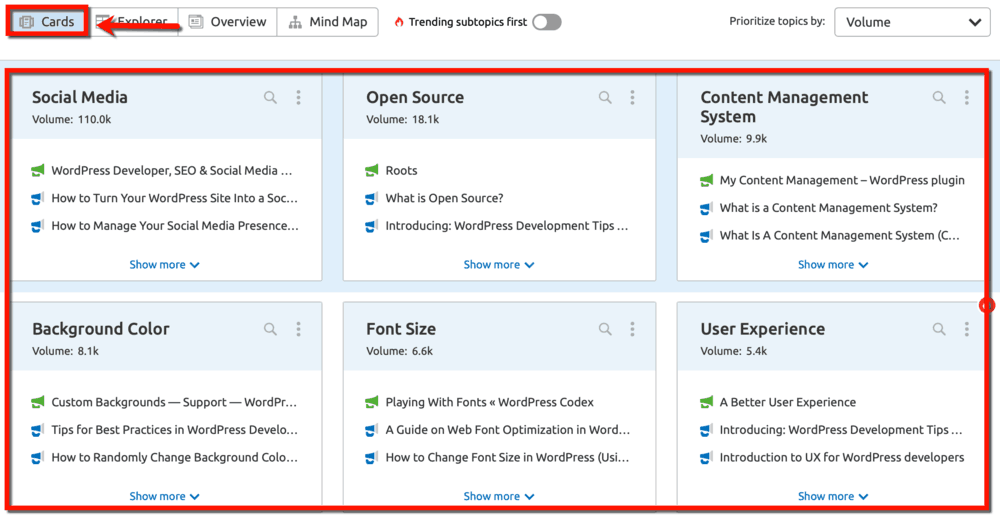Expand Show more on Social Media card

pos(164,265)
